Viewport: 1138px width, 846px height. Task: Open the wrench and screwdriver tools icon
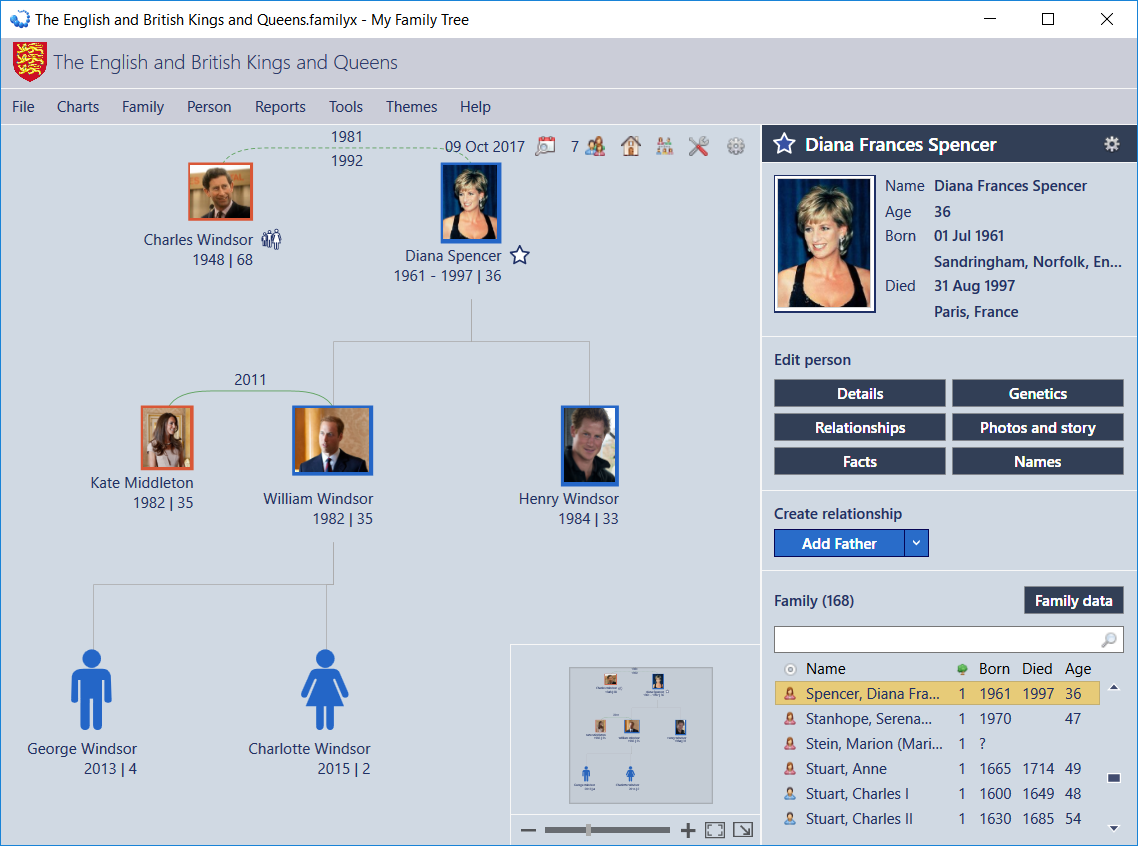pos(698,146)
